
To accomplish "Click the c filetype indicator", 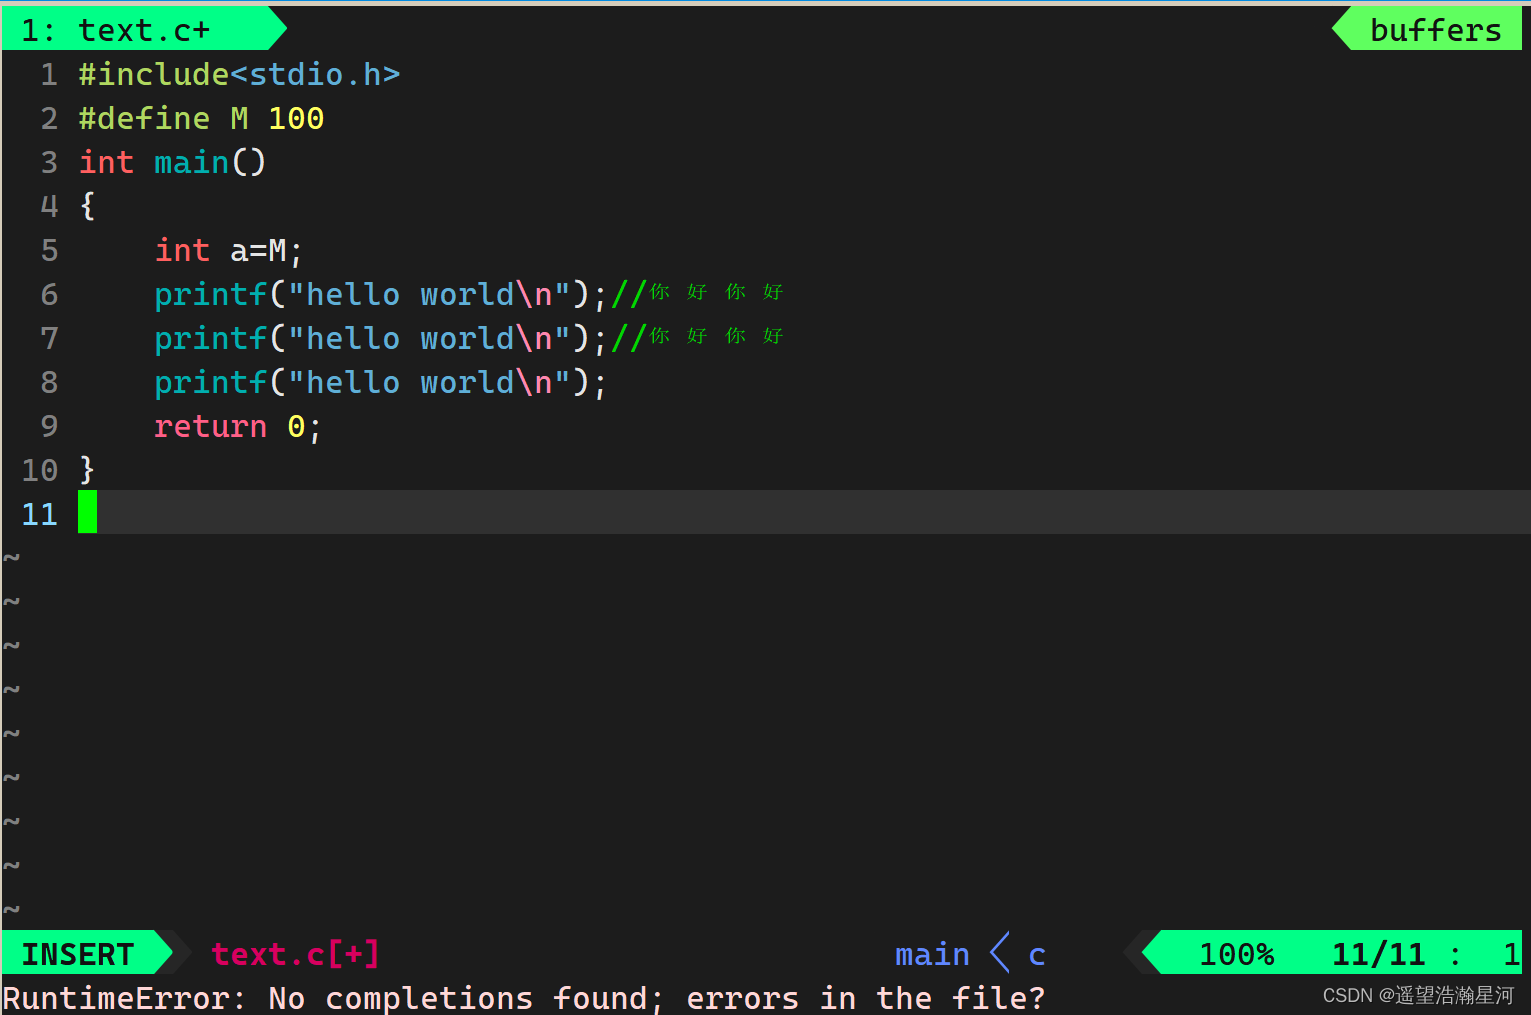I will coord(1037,955).
